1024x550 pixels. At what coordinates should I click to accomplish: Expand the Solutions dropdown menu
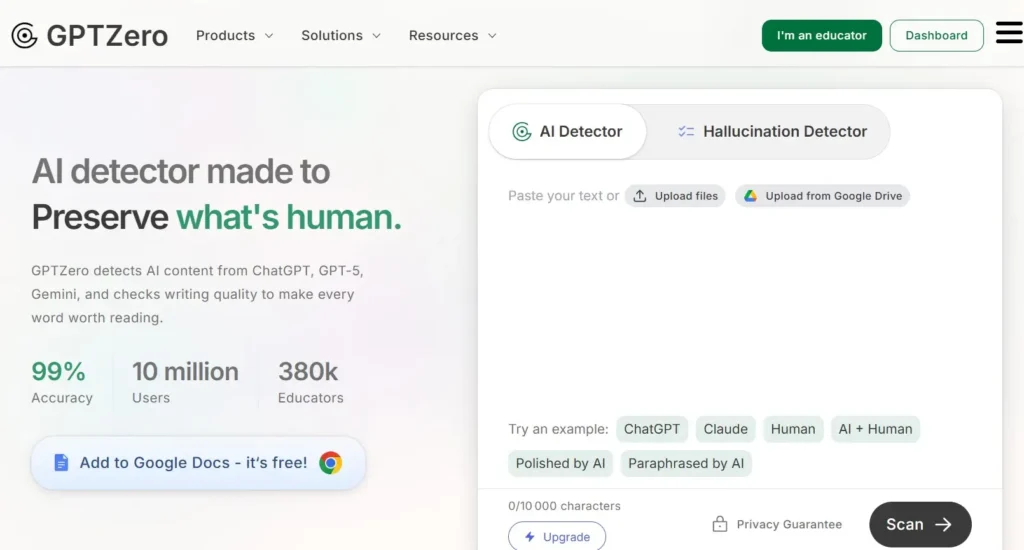[x=341, y=36]
